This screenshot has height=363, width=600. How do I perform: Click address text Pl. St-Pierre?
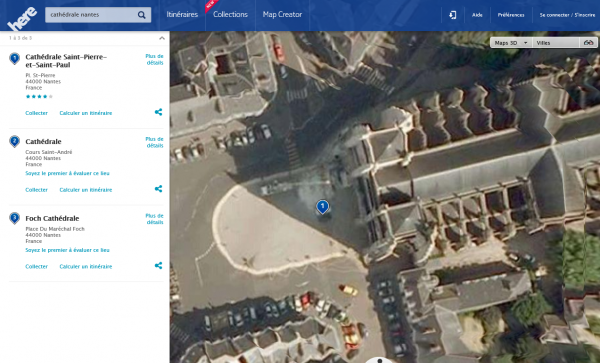(x=40, y=75)
